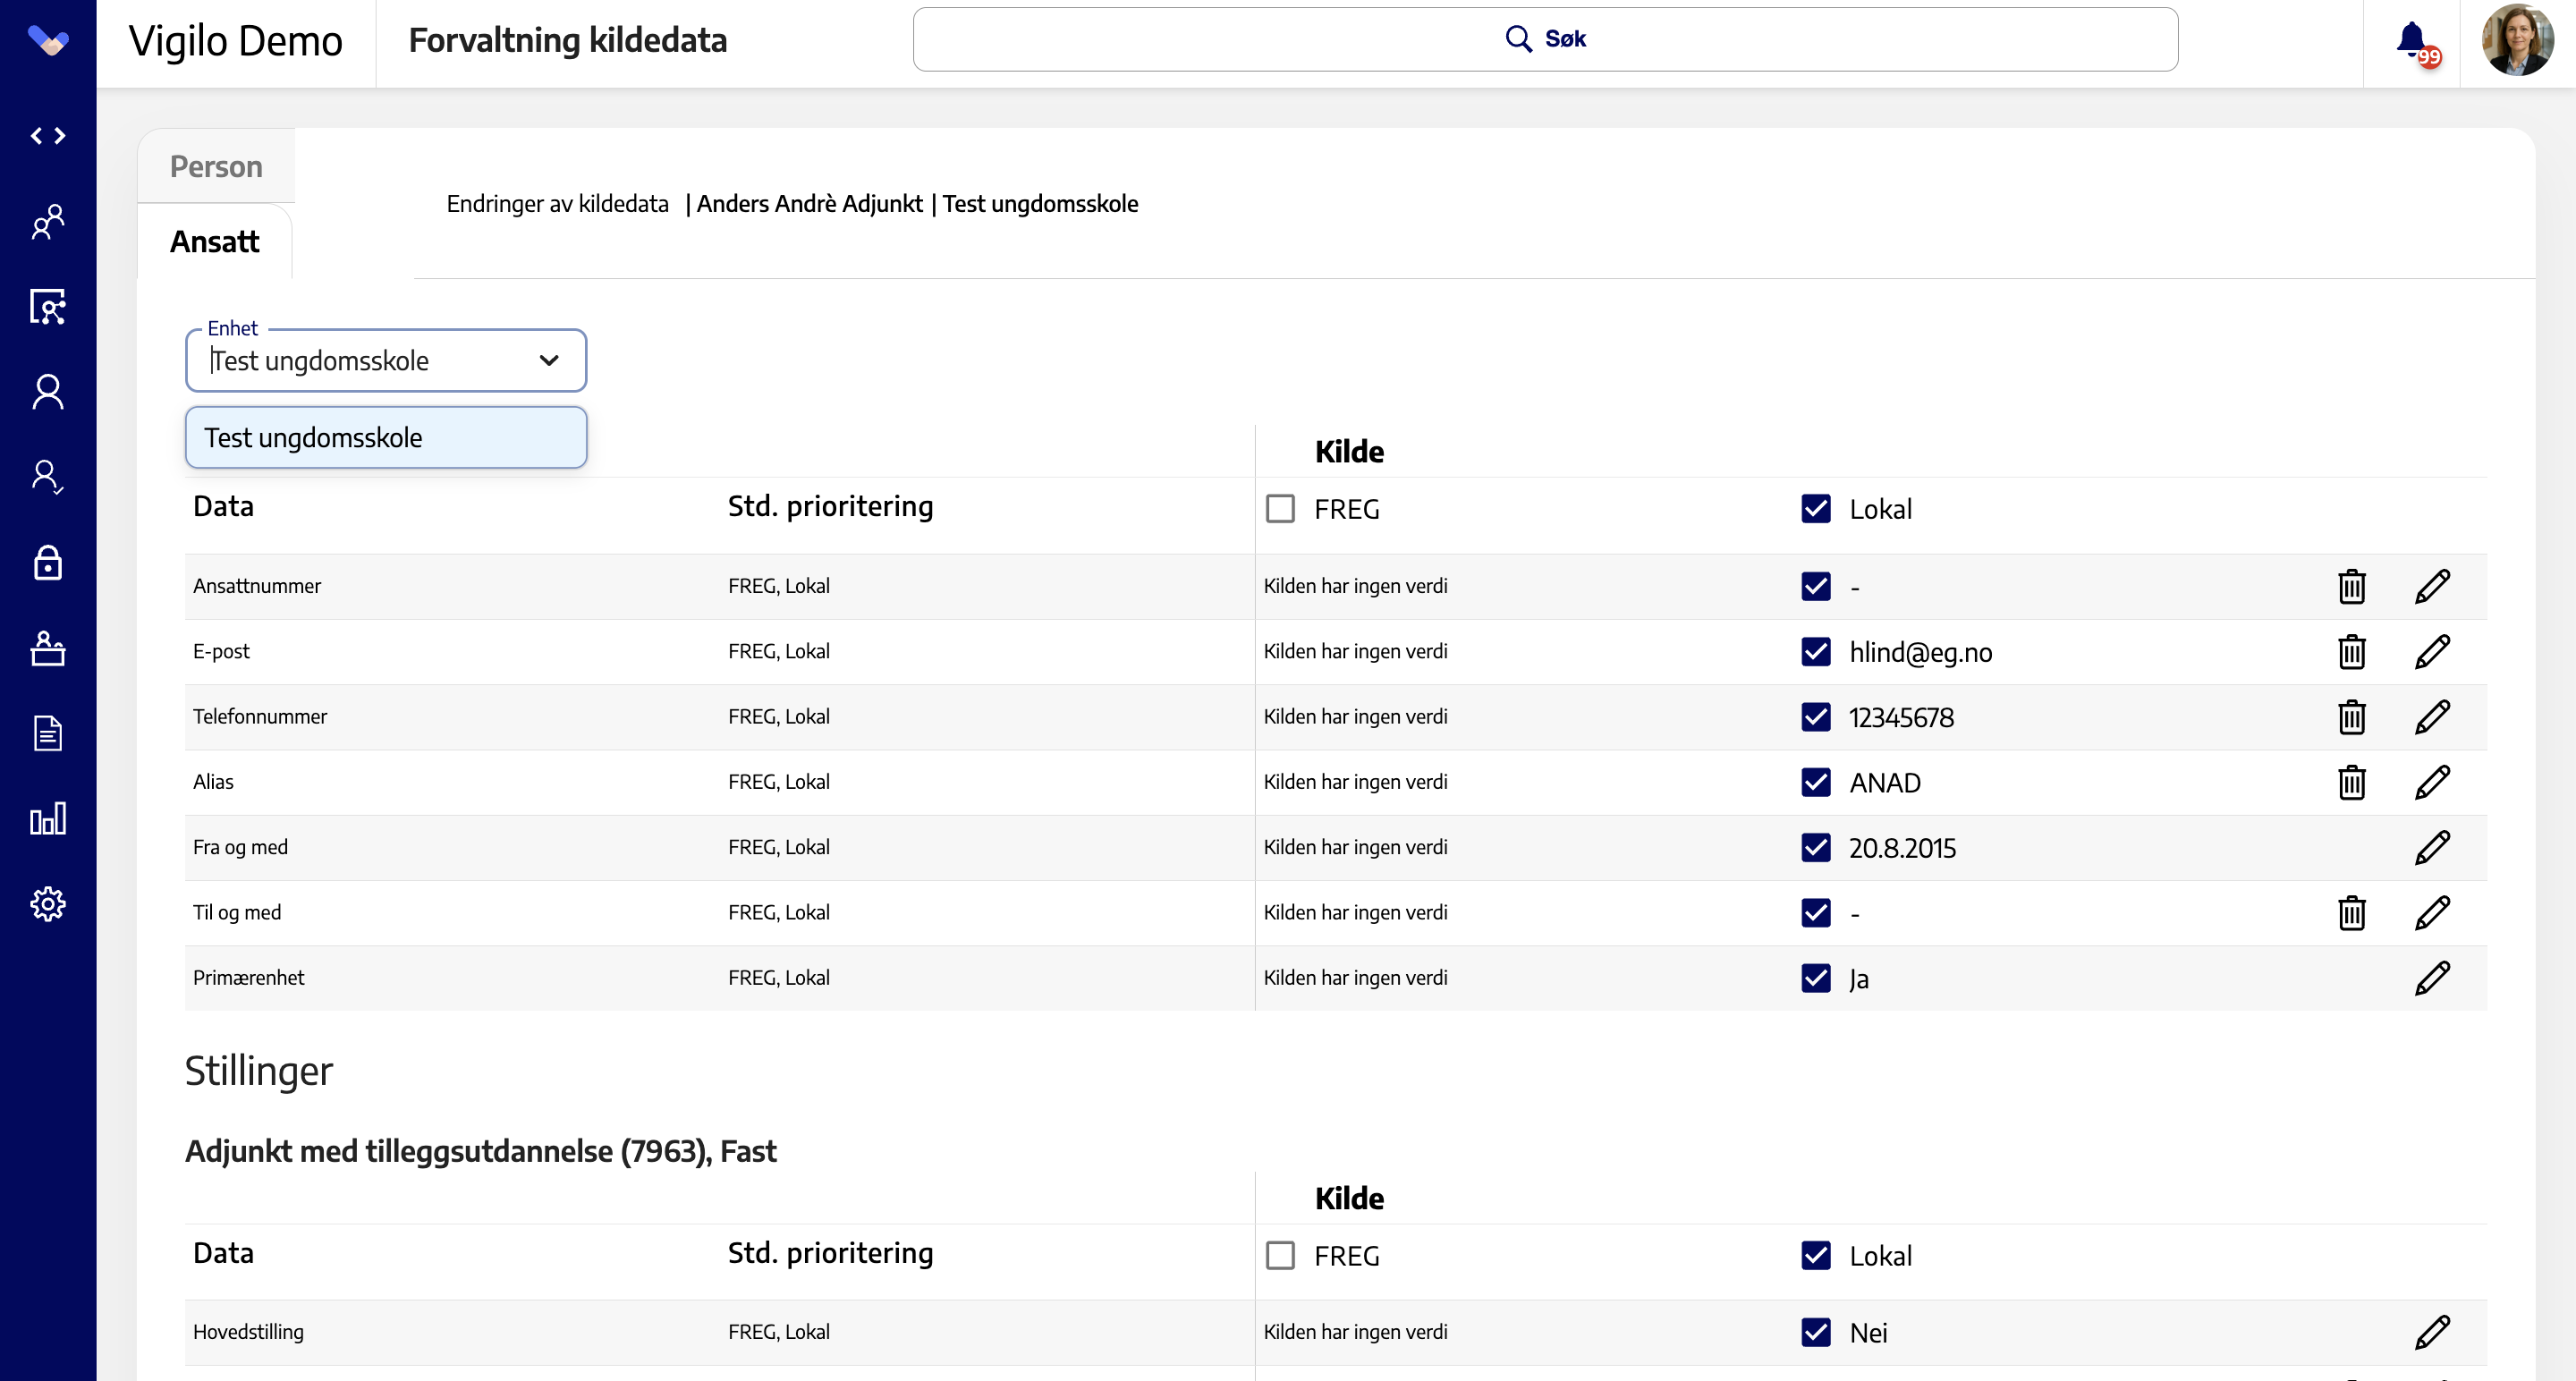Screen dimensions: 2576x1381
Task: Open the bar chart statistics sidebar icon
Action: pos(48,818)
